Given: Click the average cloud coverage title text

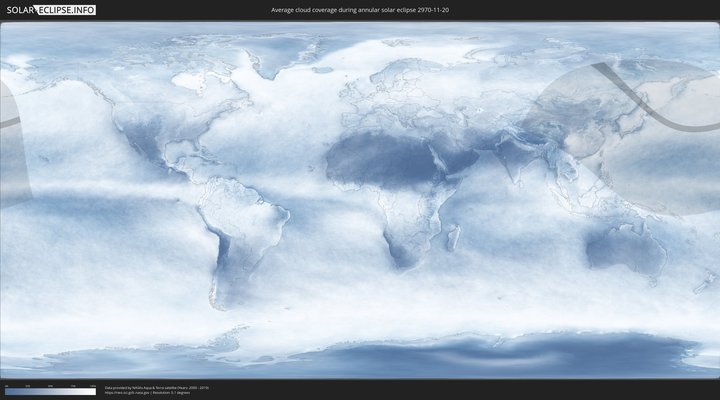Looking at the screenshot, I should 360,10.
